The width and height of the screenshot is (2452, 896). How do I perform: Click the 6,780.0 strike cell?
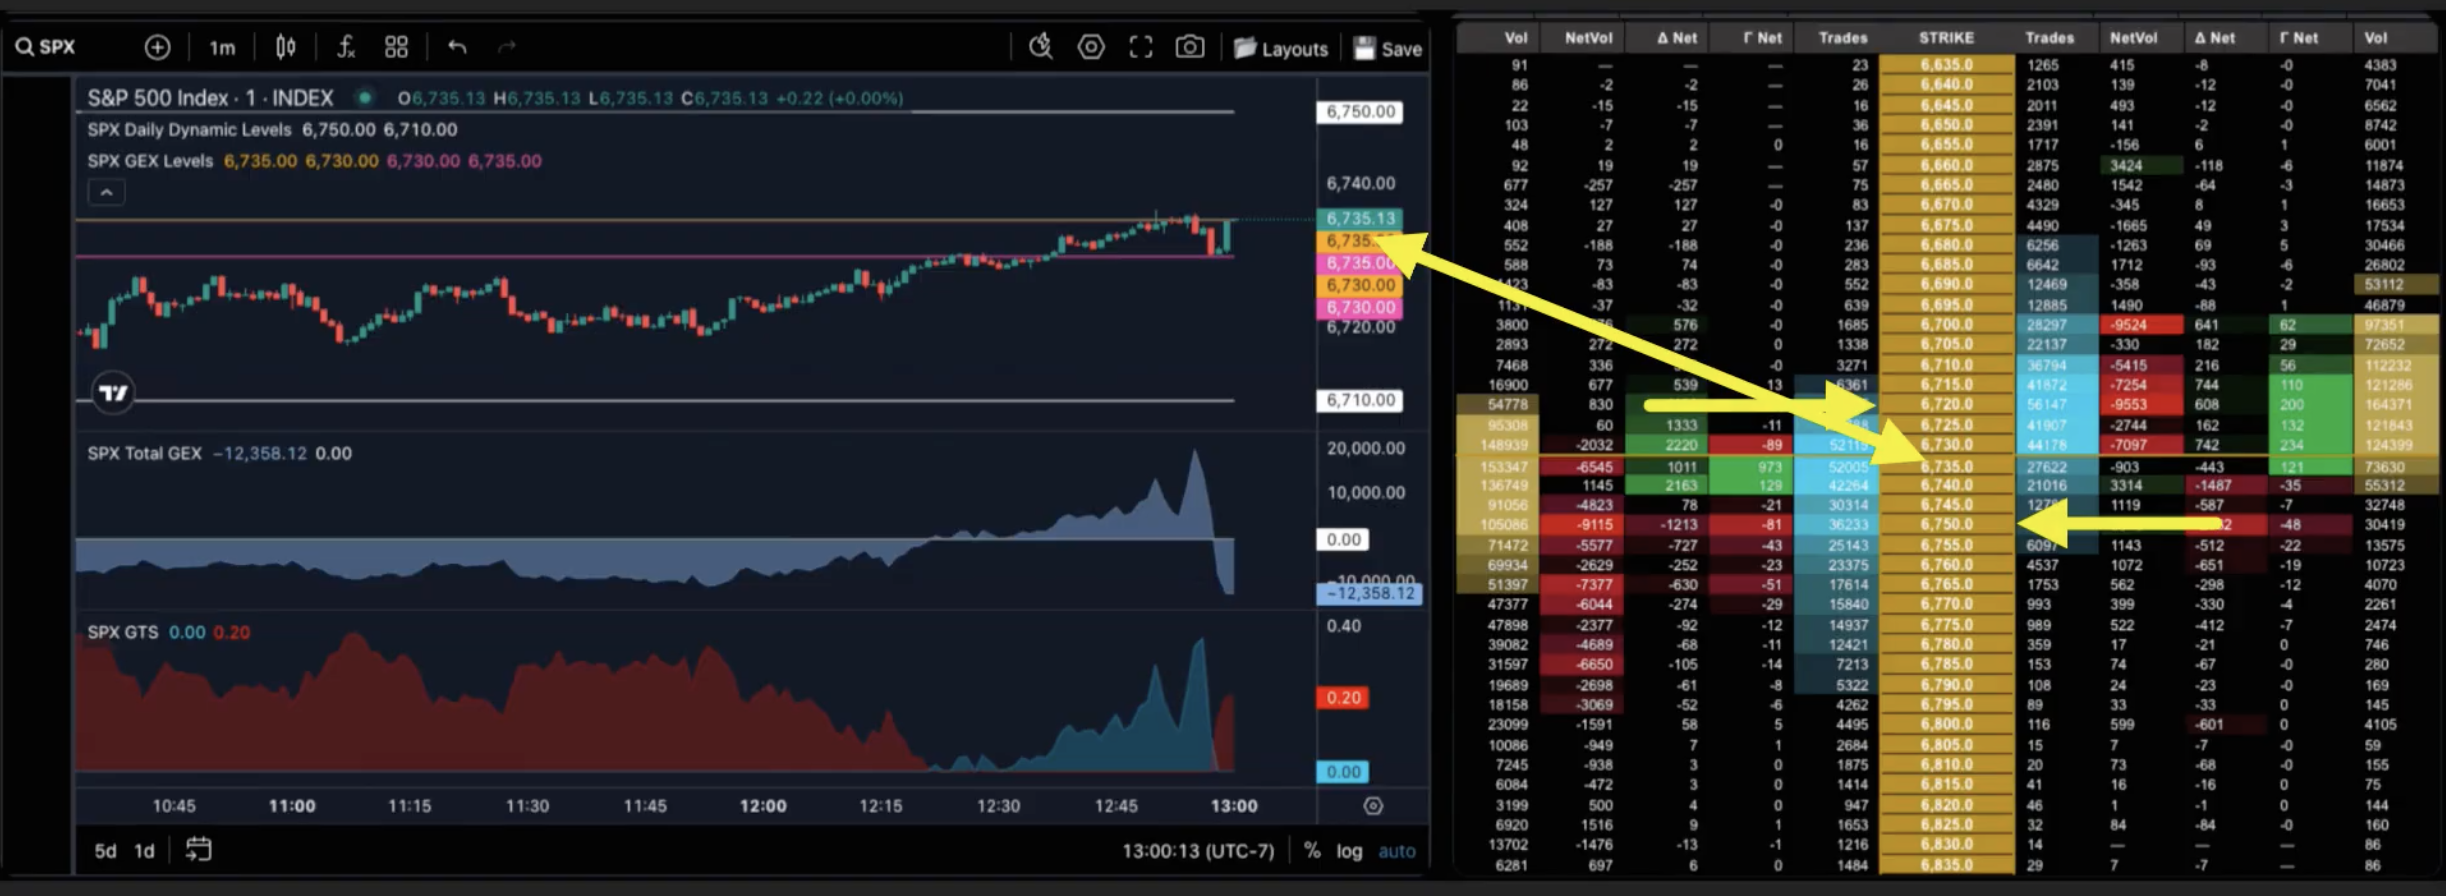pos(1946,645)
